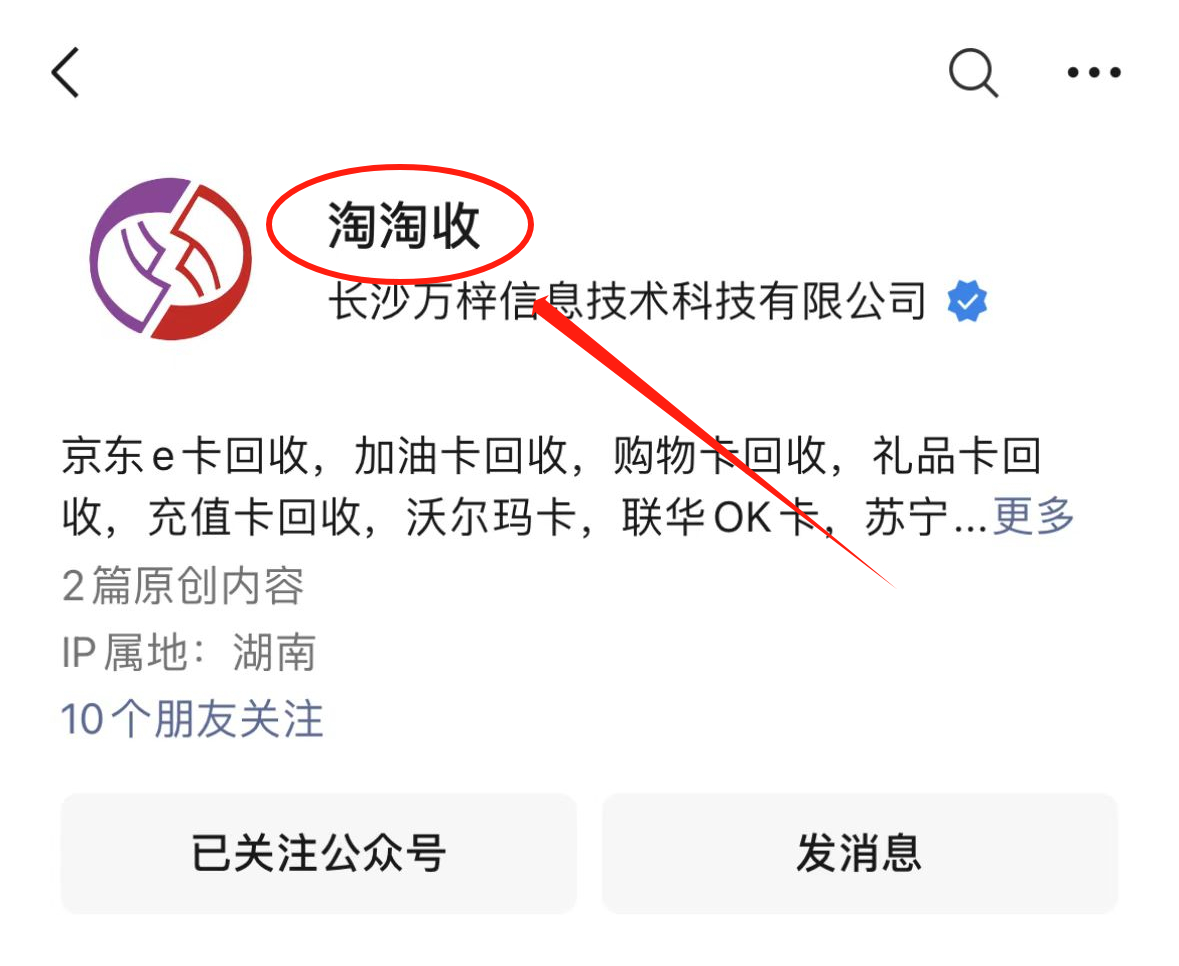This screenshot has width=1179, height=966.
Task: Expand the description with 更多
Action: click(1034, 516)
